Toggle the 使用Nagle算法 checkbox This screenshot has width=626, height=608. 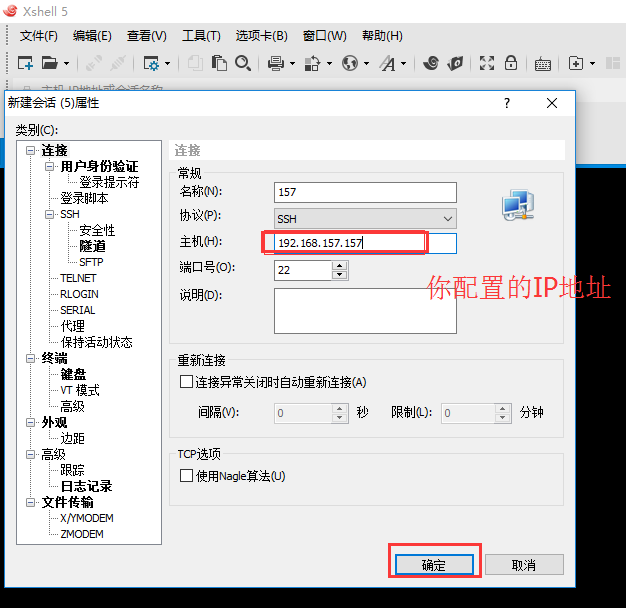tap(186, 476)
